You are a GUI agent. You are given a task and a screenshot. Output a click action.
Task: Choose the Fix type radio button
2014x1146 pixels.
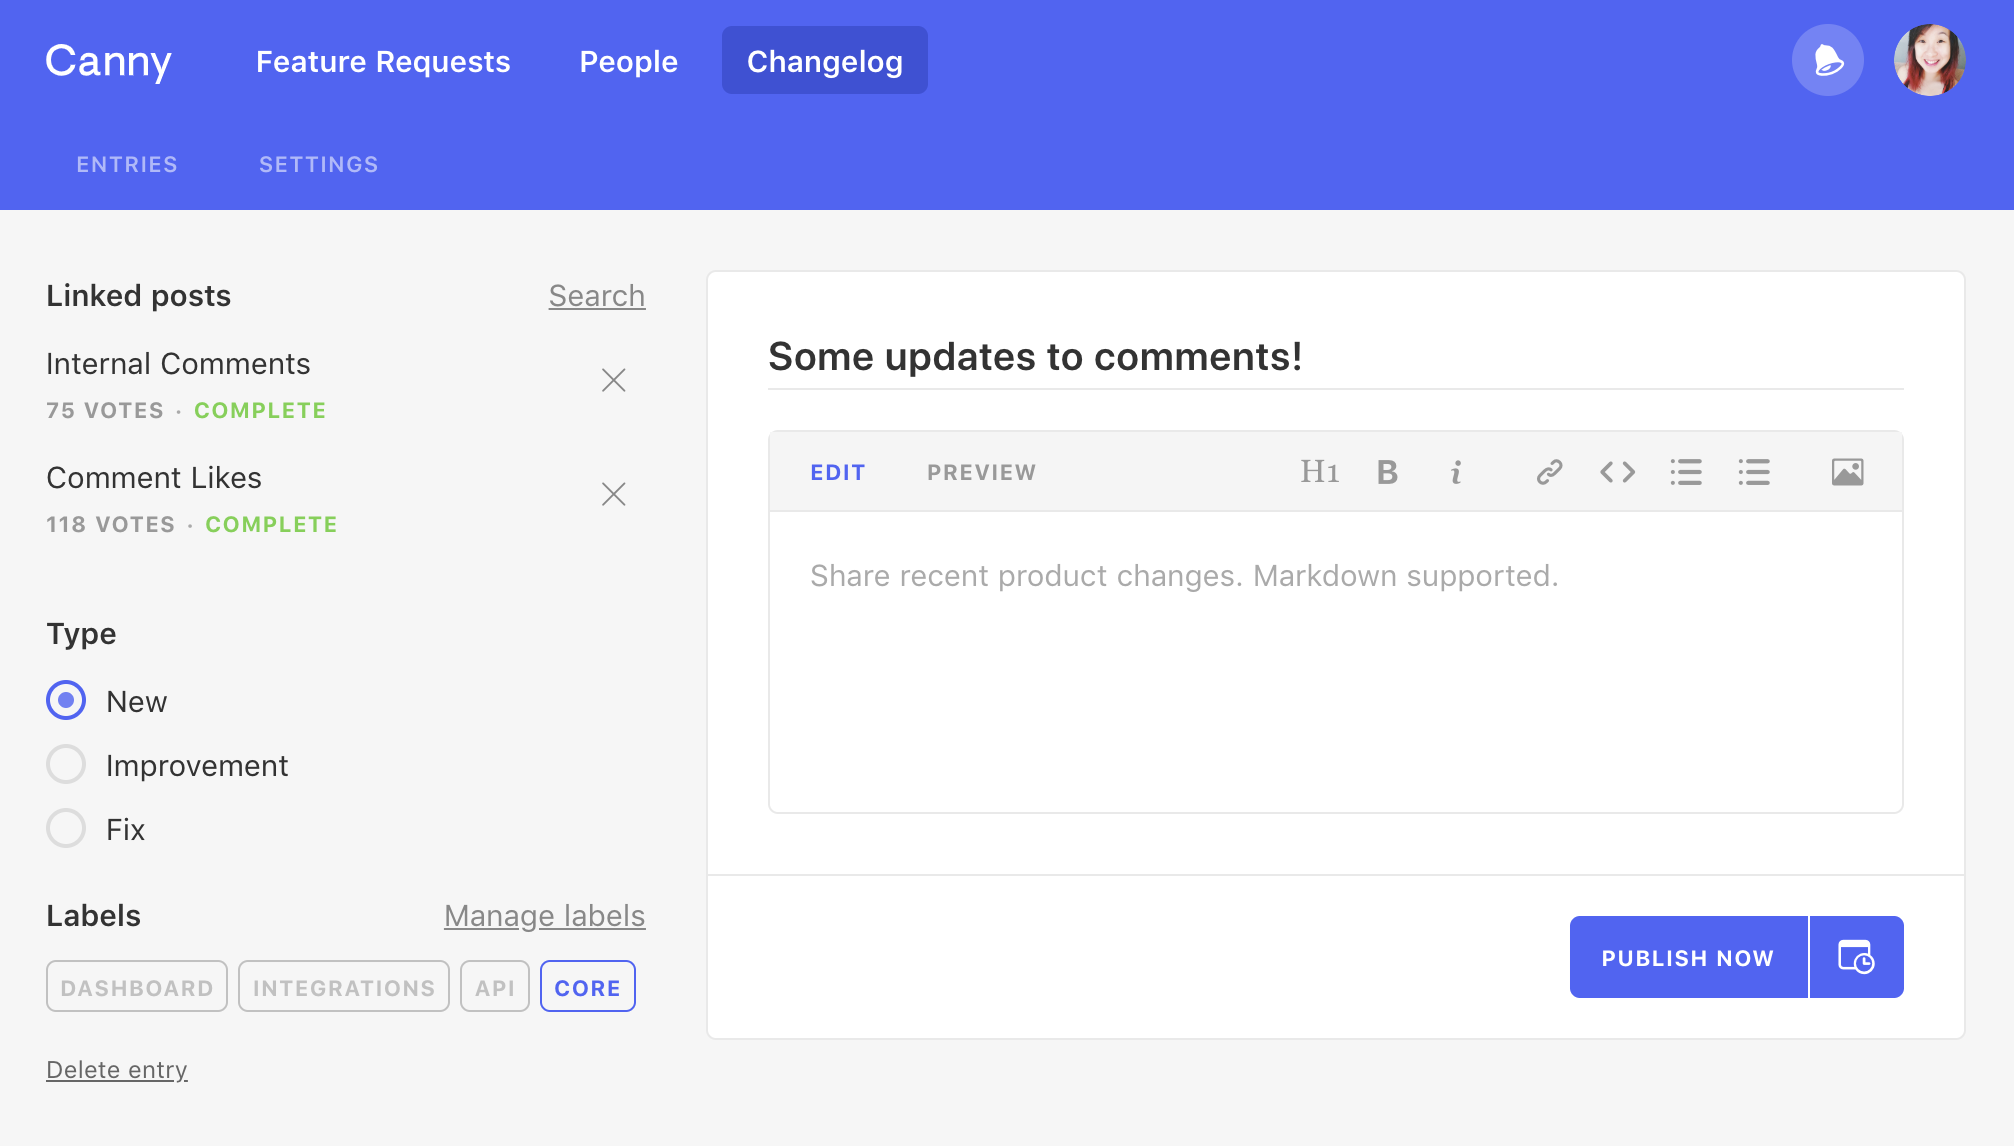(x=66, y=828)
